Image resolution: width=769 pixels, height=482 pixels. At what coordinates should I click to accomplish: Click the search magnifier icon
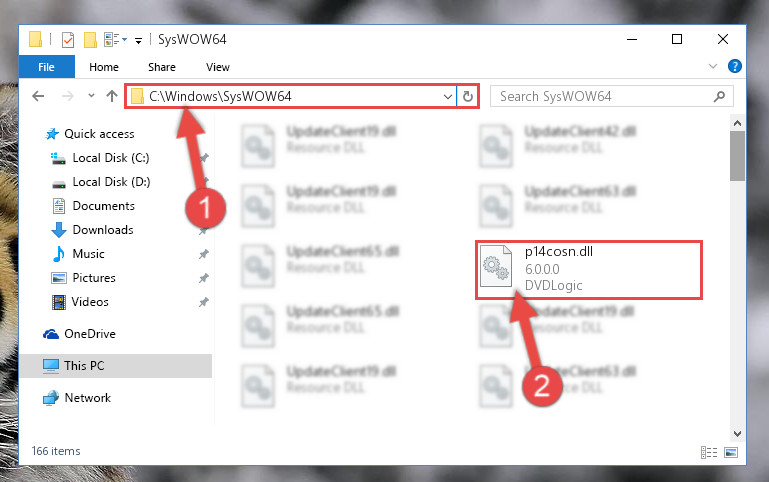719,96
